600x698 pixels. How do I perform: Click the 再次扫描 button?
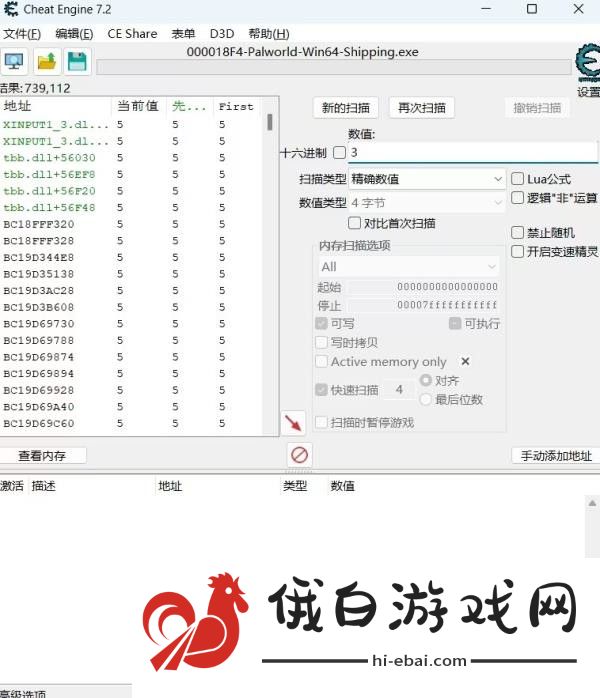[422, 108]
